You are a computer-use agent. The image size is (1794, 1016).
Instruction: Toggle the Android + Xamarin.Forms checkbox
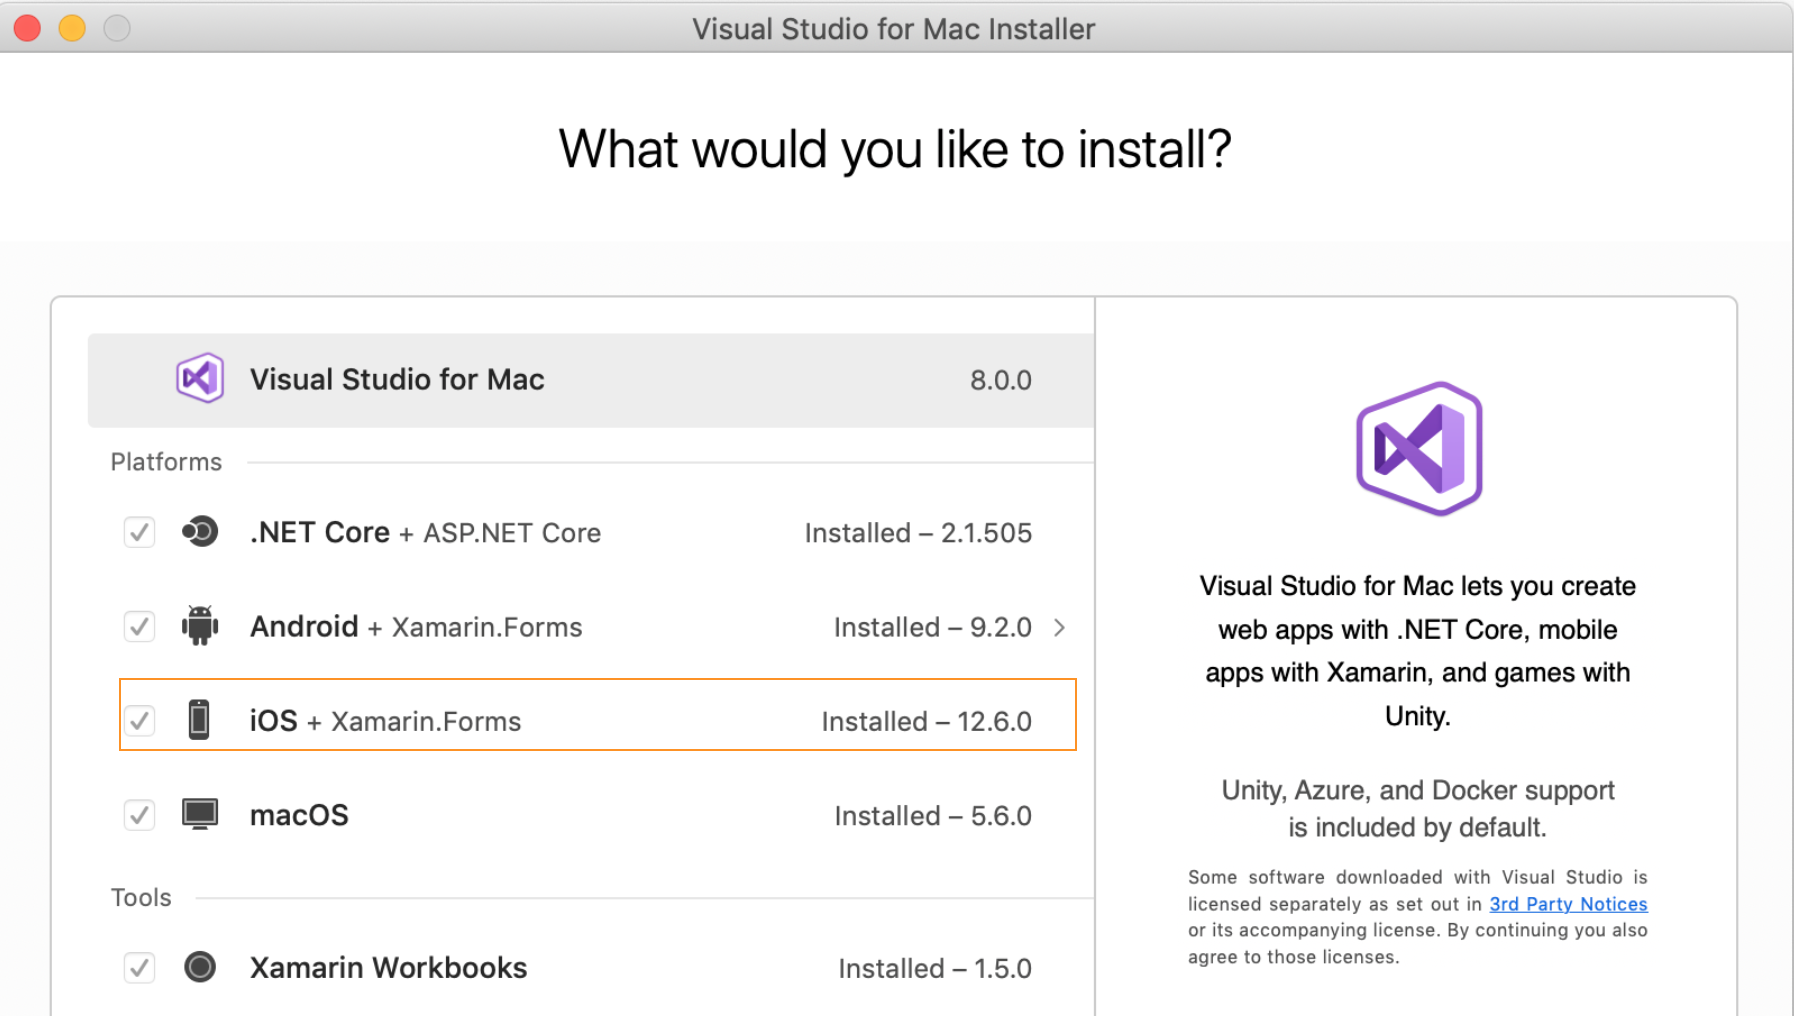139,627
